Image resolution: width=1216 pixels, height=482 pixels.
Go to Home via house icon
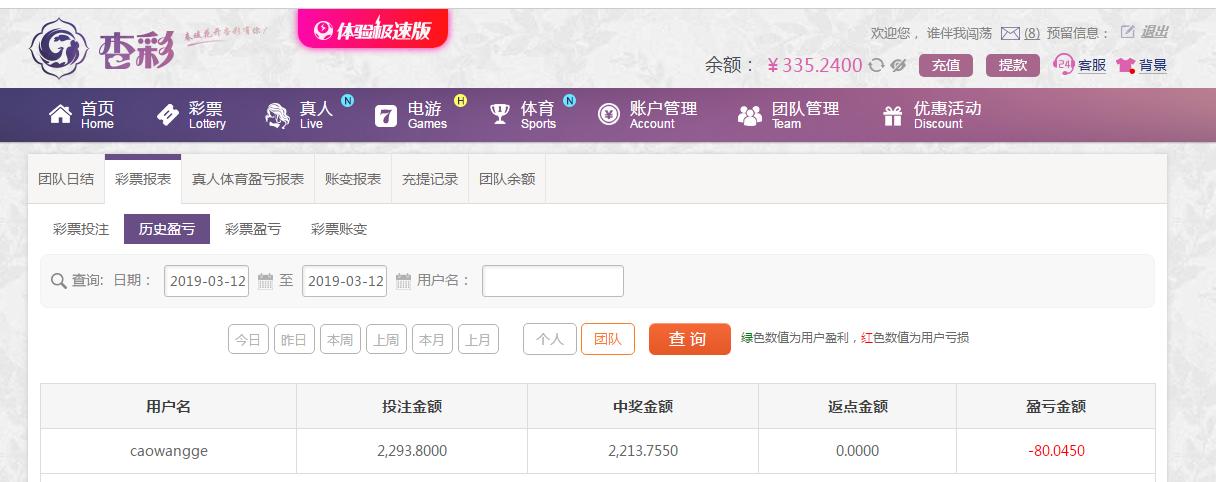coord(61,115)
